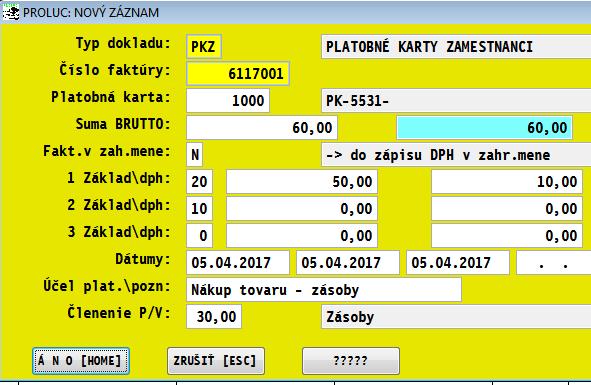The image size is (591, 385).
Task: Click the second Dátumy field 05.04.2017
Action: [x=348, y=262]
